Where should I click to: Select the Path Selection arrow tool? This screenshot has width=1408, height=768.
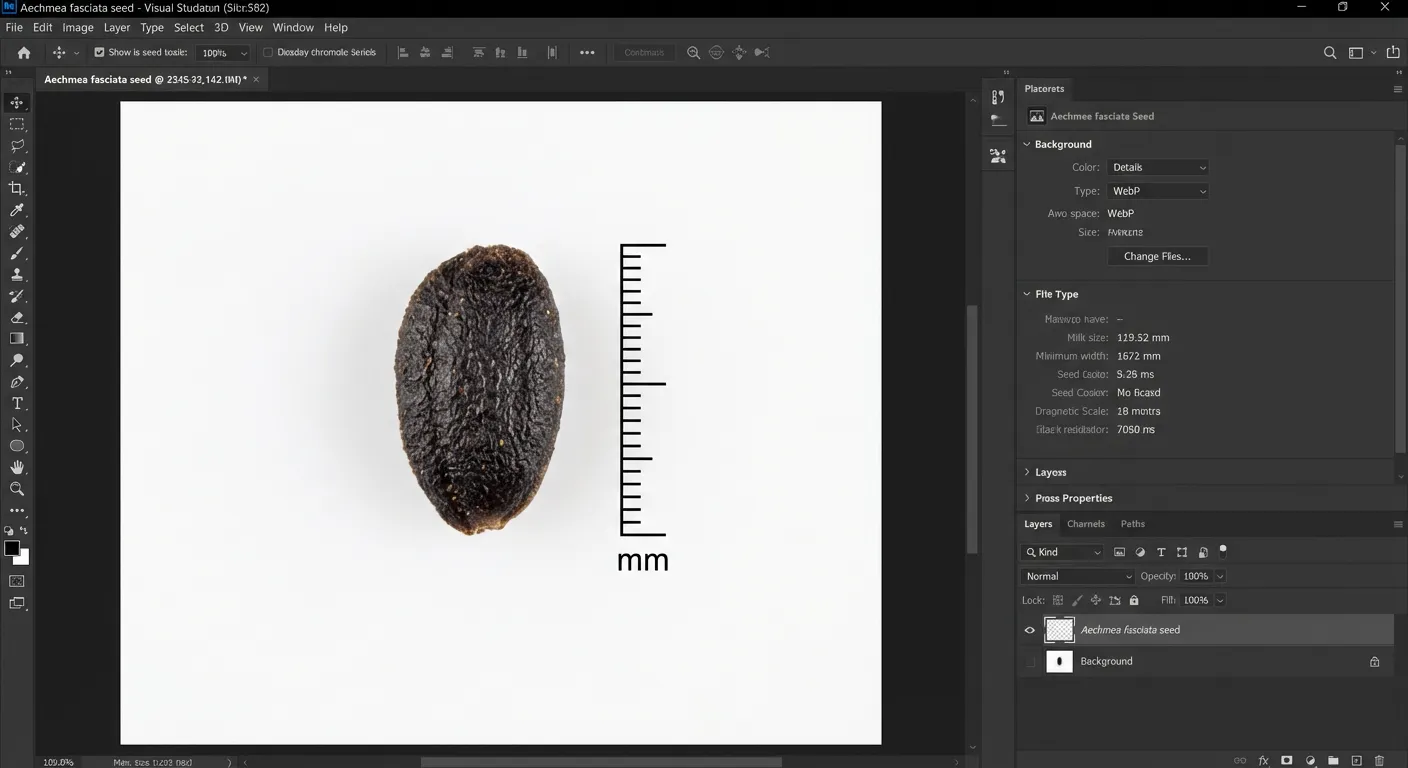click(x=17, y=425)
